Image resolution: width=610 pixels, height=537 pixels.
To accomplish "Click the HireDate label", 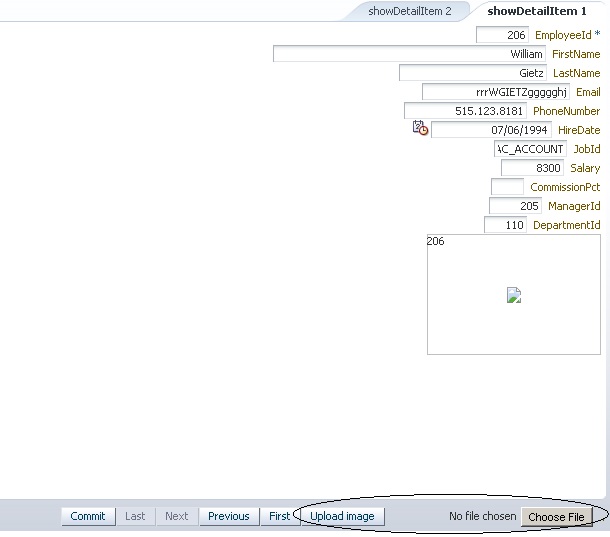I will tap(579, 130).
